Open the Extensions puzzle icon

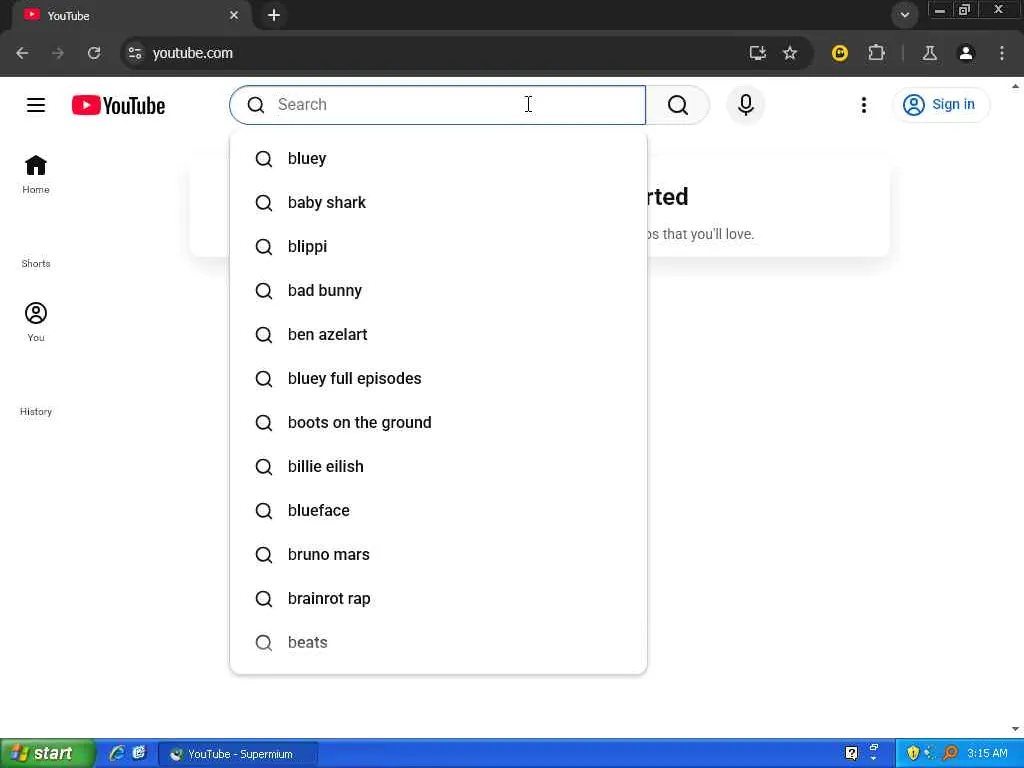click(876, 53)
